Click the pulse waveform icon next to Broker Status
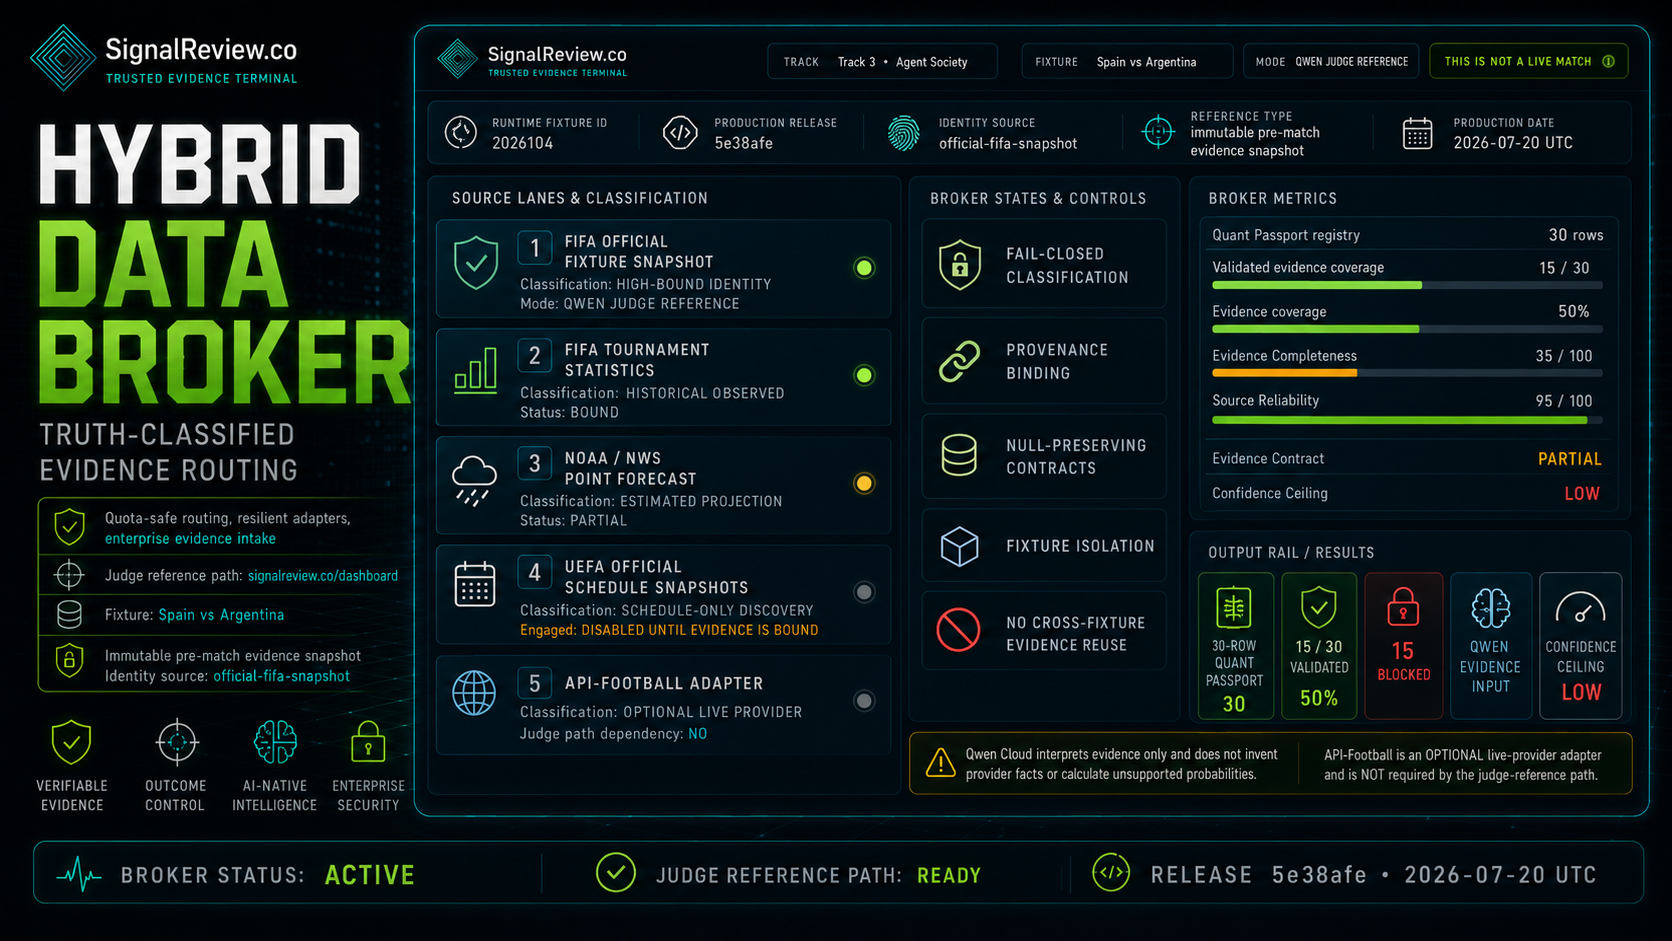Viewport: 1672px width, 941px height. 79,875
